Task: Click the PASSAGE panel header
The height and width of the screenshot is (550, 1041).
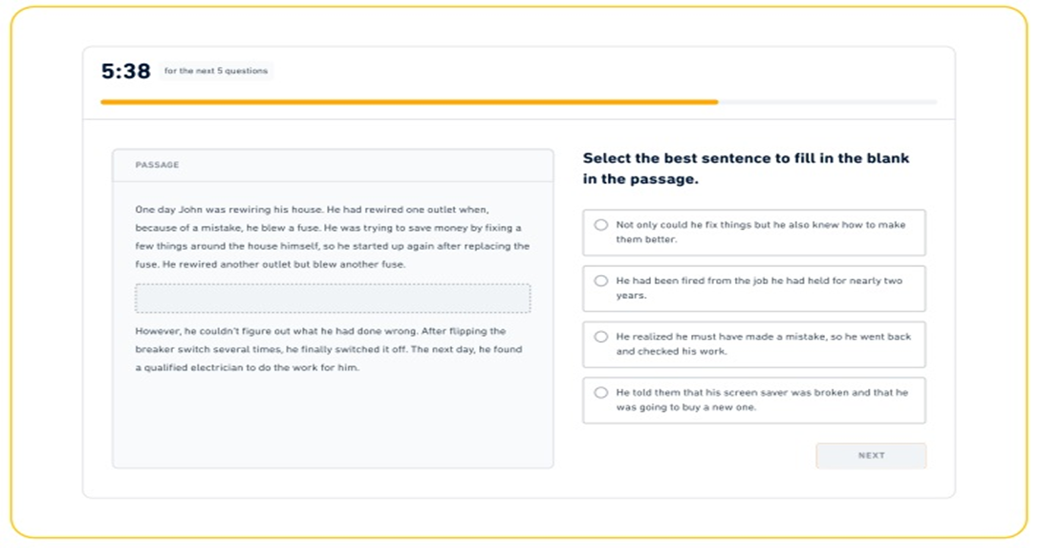Action: pos(332,165)
